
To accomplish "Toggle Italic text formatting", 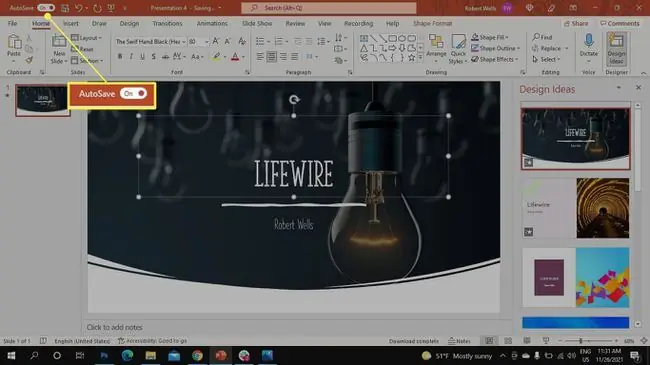I will [131, 56].
